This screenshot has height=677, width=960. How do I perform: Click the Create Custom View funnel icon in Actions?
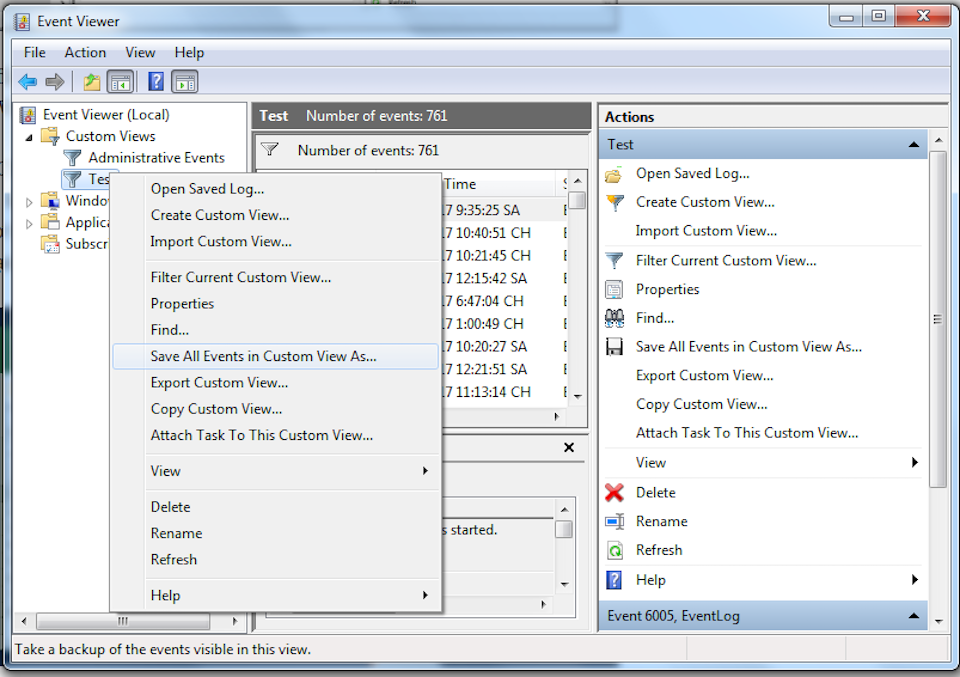click(x=614, y=203)
